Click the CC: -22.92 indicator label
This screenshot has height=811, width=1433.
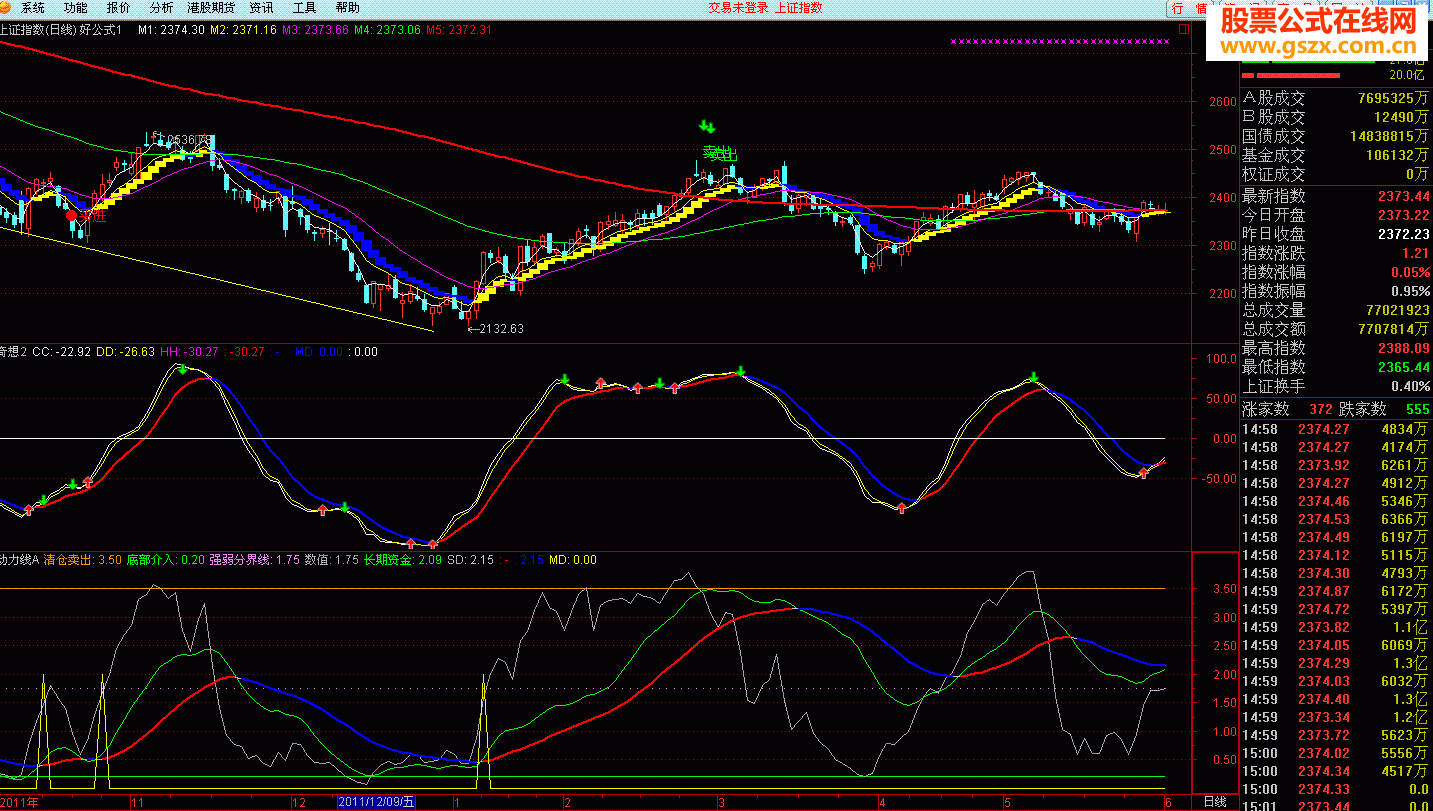click(61, 352)
